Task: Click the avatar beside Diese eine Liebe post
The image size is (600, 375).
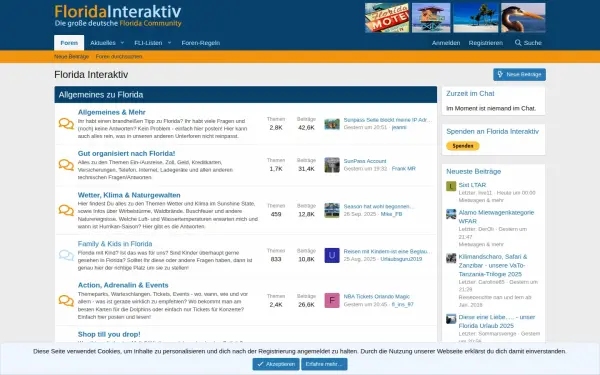Action: [451, 319]
